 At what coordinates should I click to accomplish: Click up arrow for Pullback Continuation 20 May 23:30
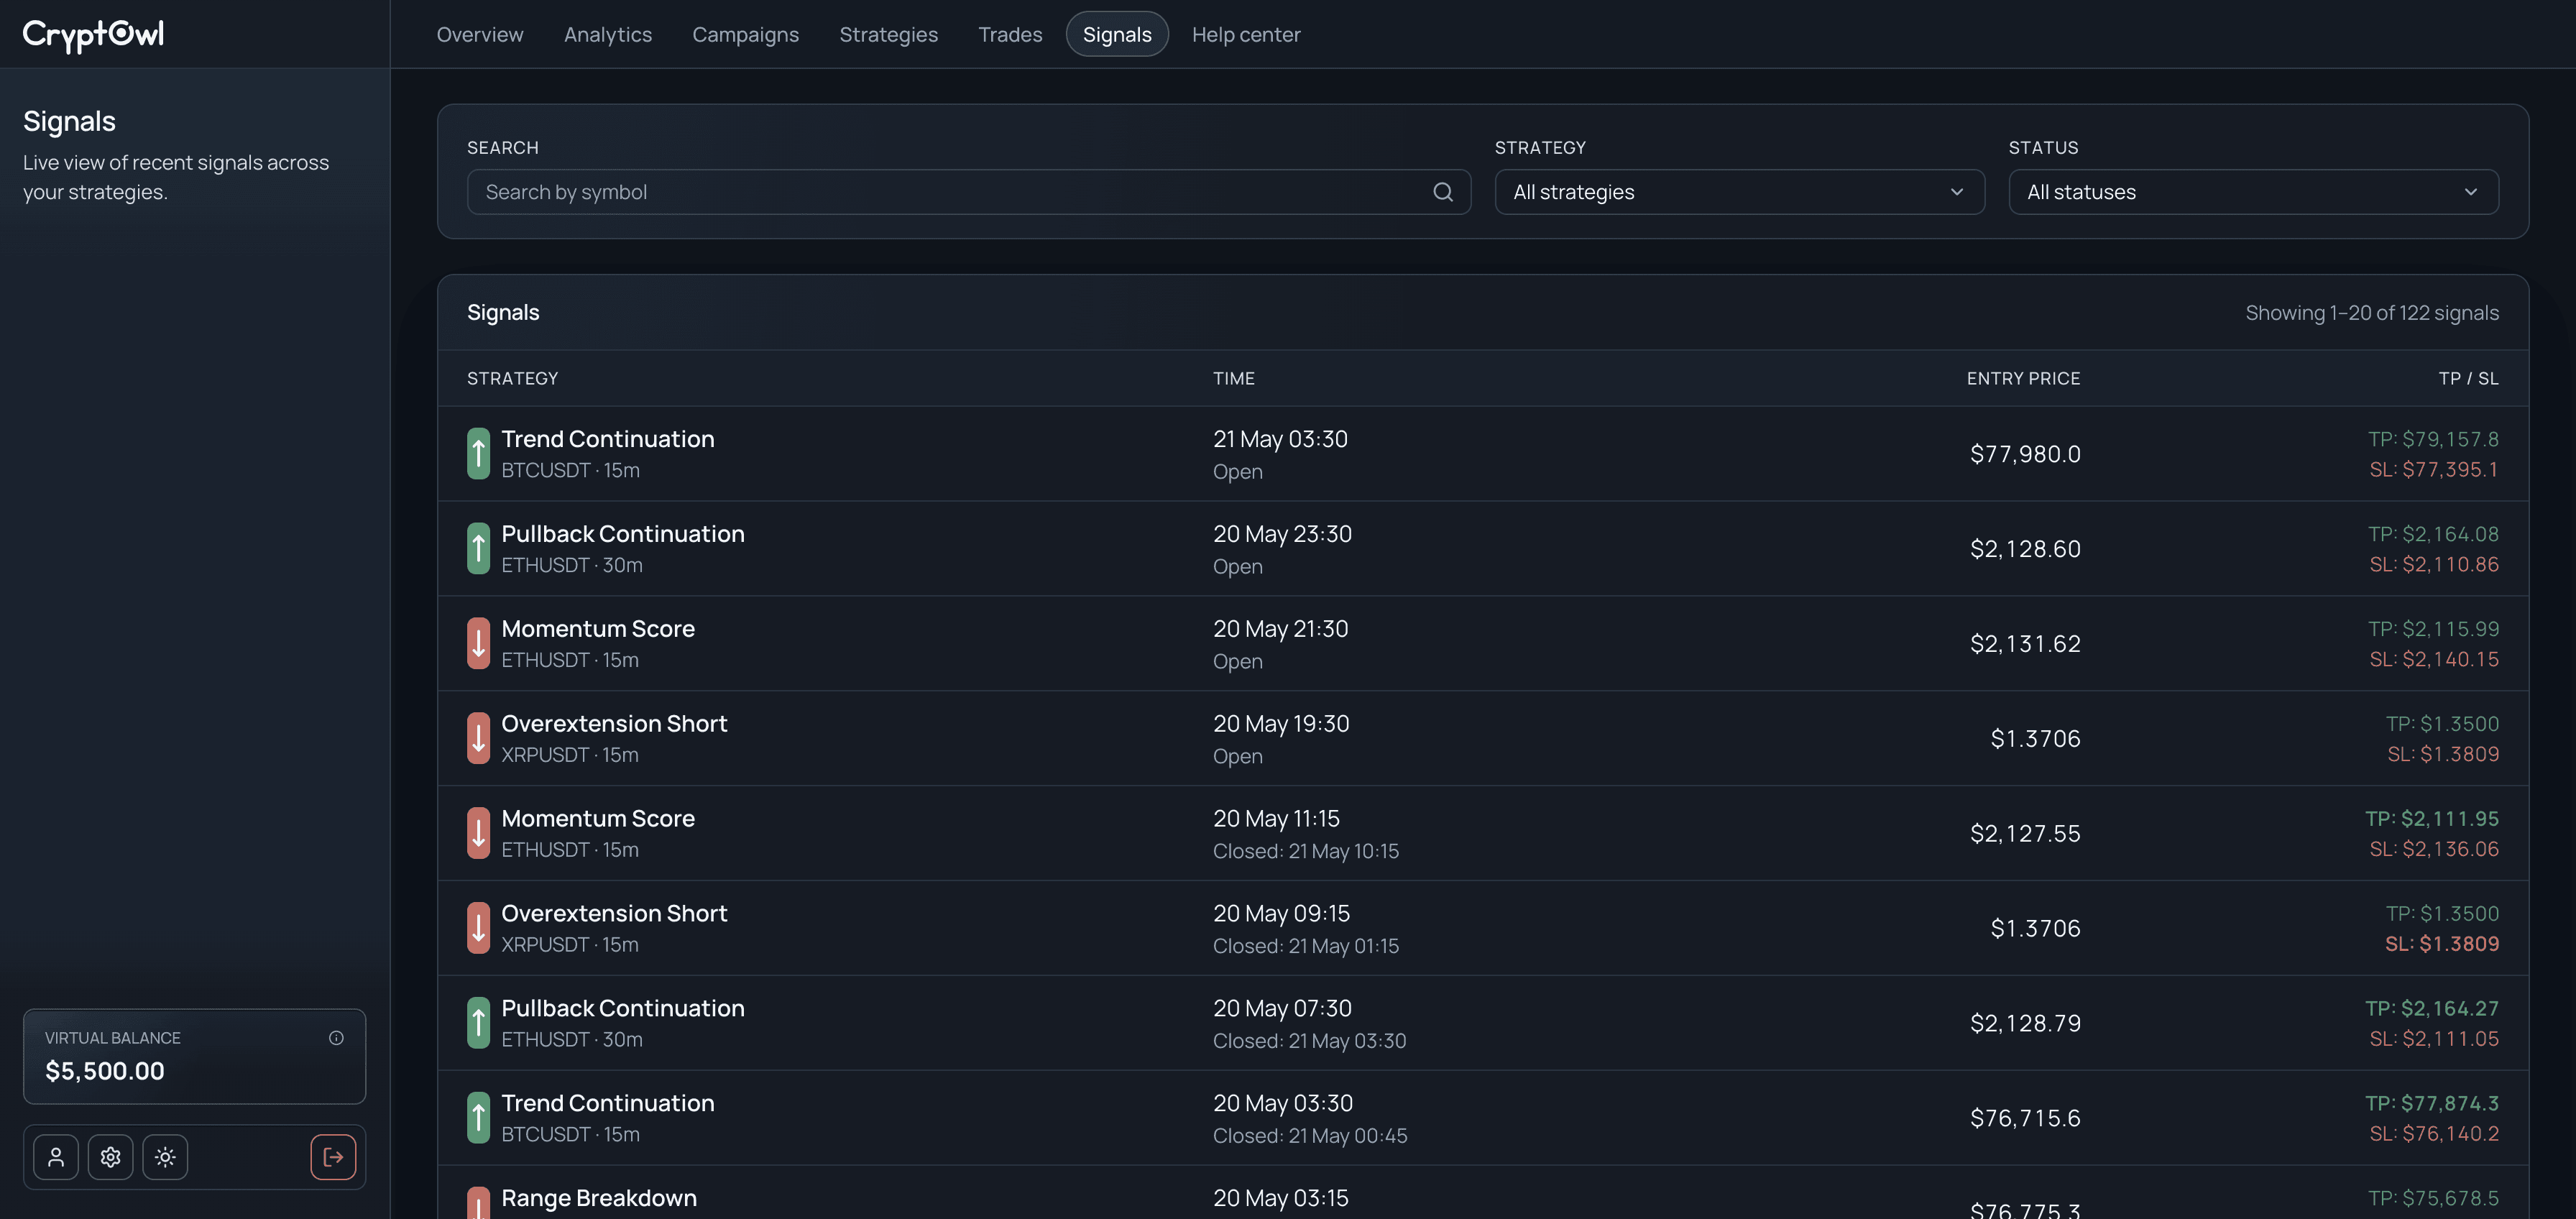(x=478, y=549)
